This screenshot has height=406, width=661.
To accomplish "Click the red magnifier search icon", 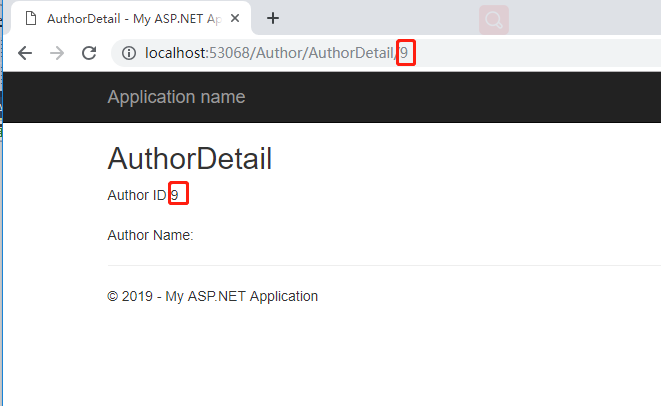I will coord(494,19).
